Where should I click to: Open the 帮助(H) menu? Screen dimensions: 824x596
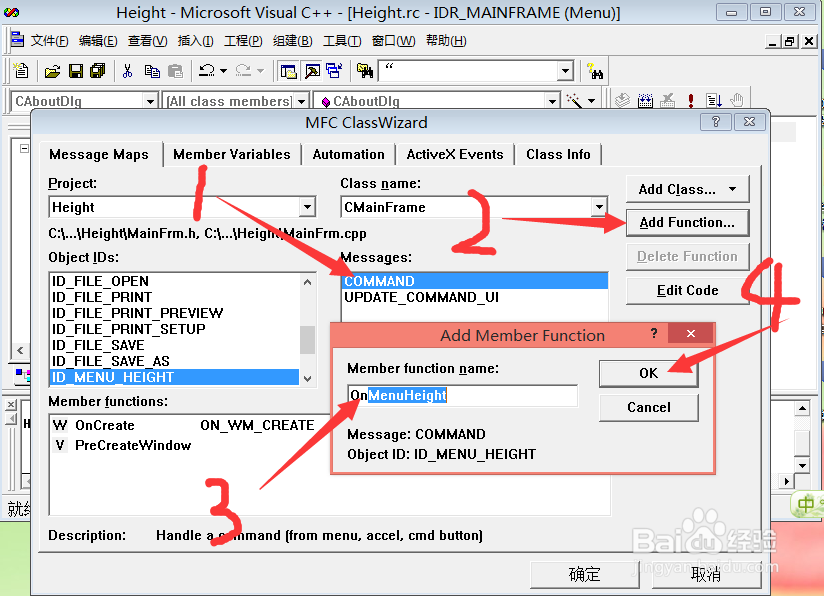click(x=446, y=40)
